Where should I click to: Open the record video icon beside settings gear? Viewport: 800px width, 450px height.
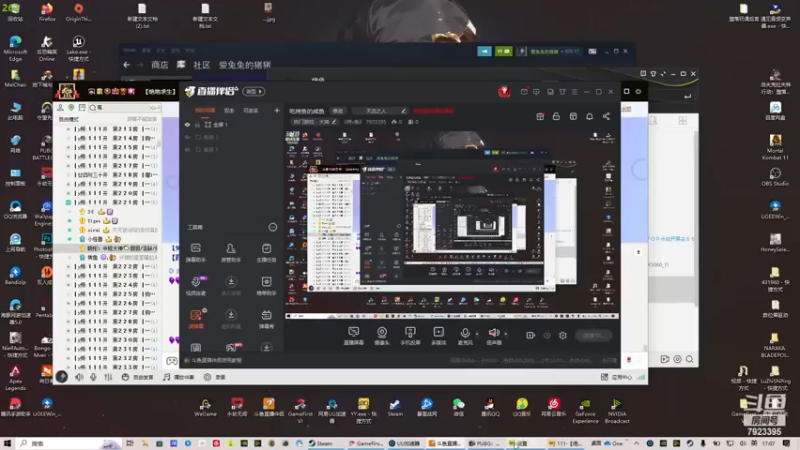click(531, 335)
